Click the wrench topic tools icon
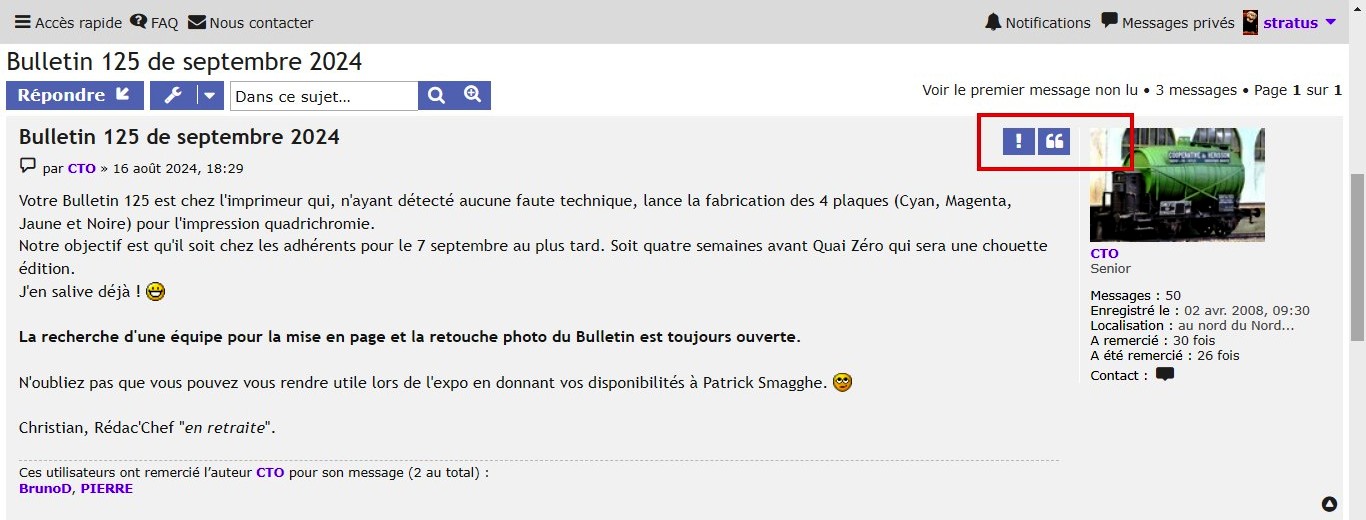The image size is (1366, 520). [x=173, y=96]
